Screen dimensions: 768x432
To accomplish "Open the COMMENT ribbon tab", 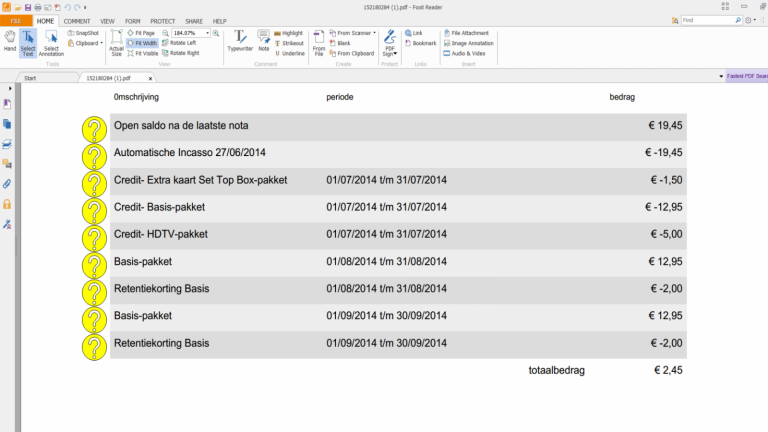I will click(x=76, y=20).
